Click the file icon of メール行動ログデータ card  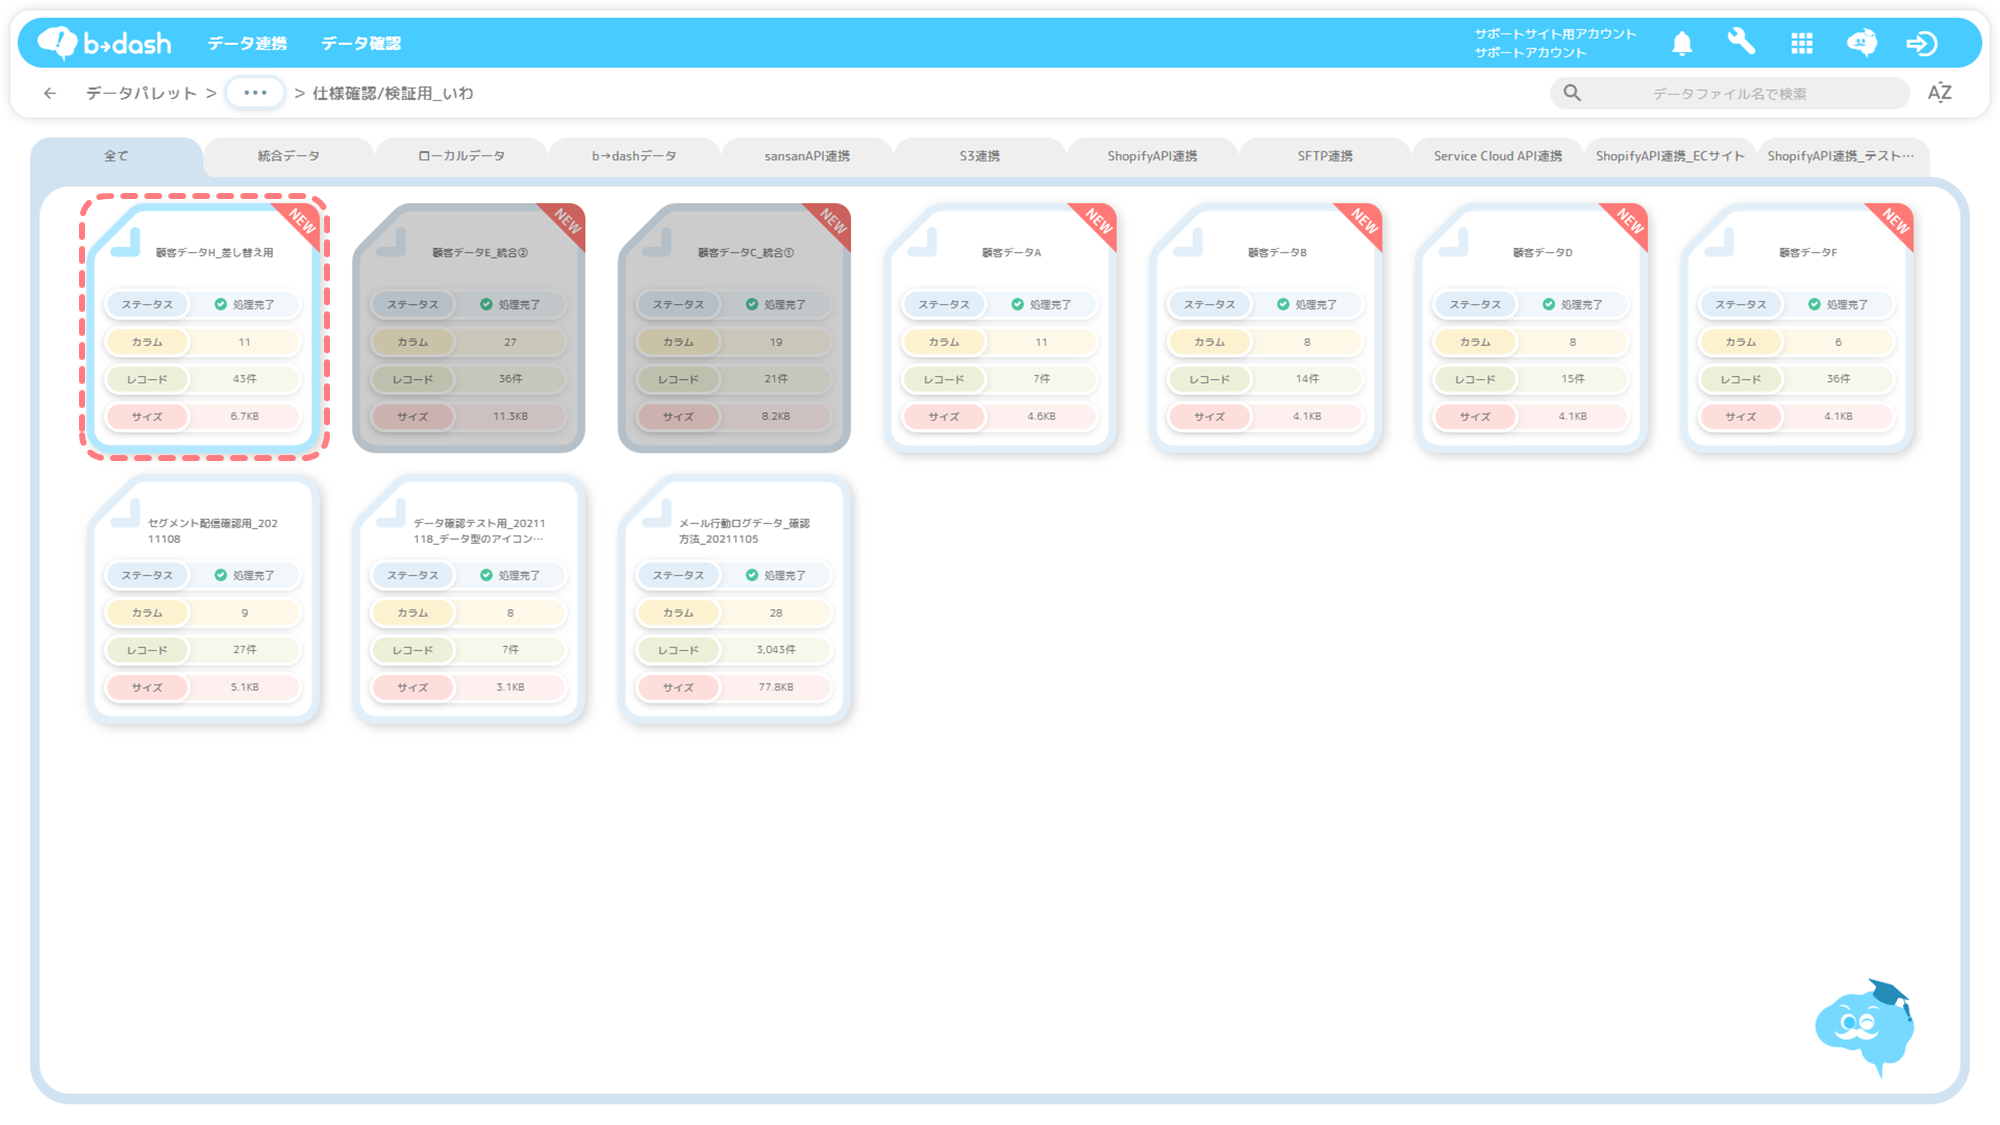click(656, 513)
